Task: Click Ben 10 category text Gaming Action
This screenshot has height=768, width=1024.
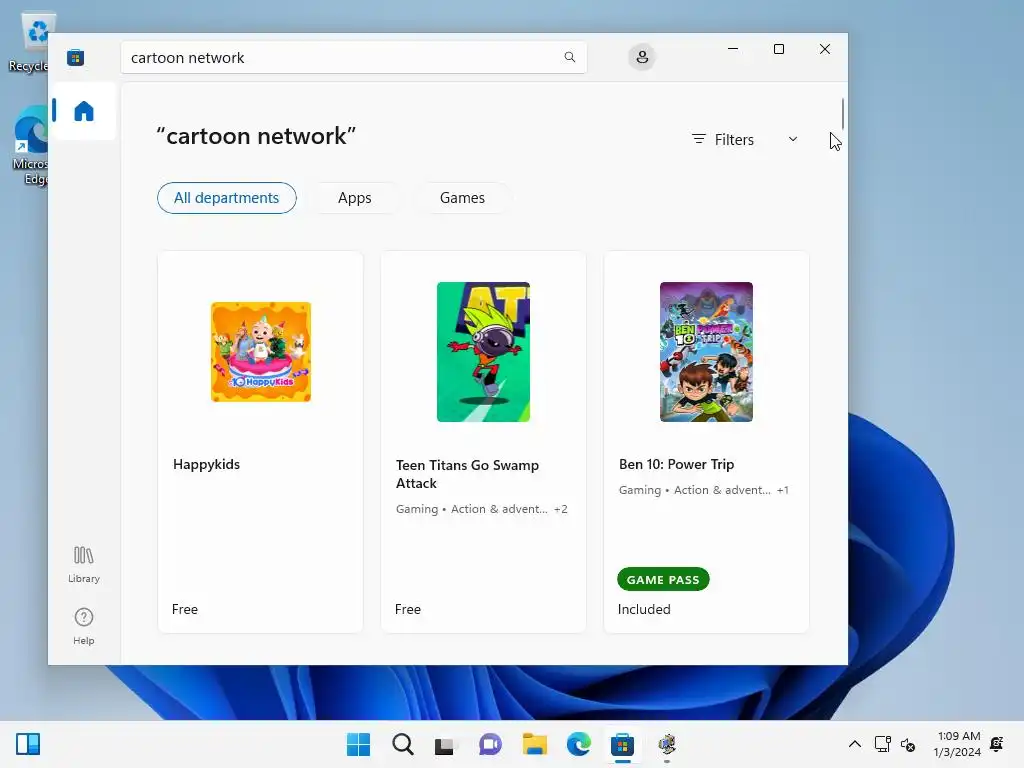Action: (704, 490)
